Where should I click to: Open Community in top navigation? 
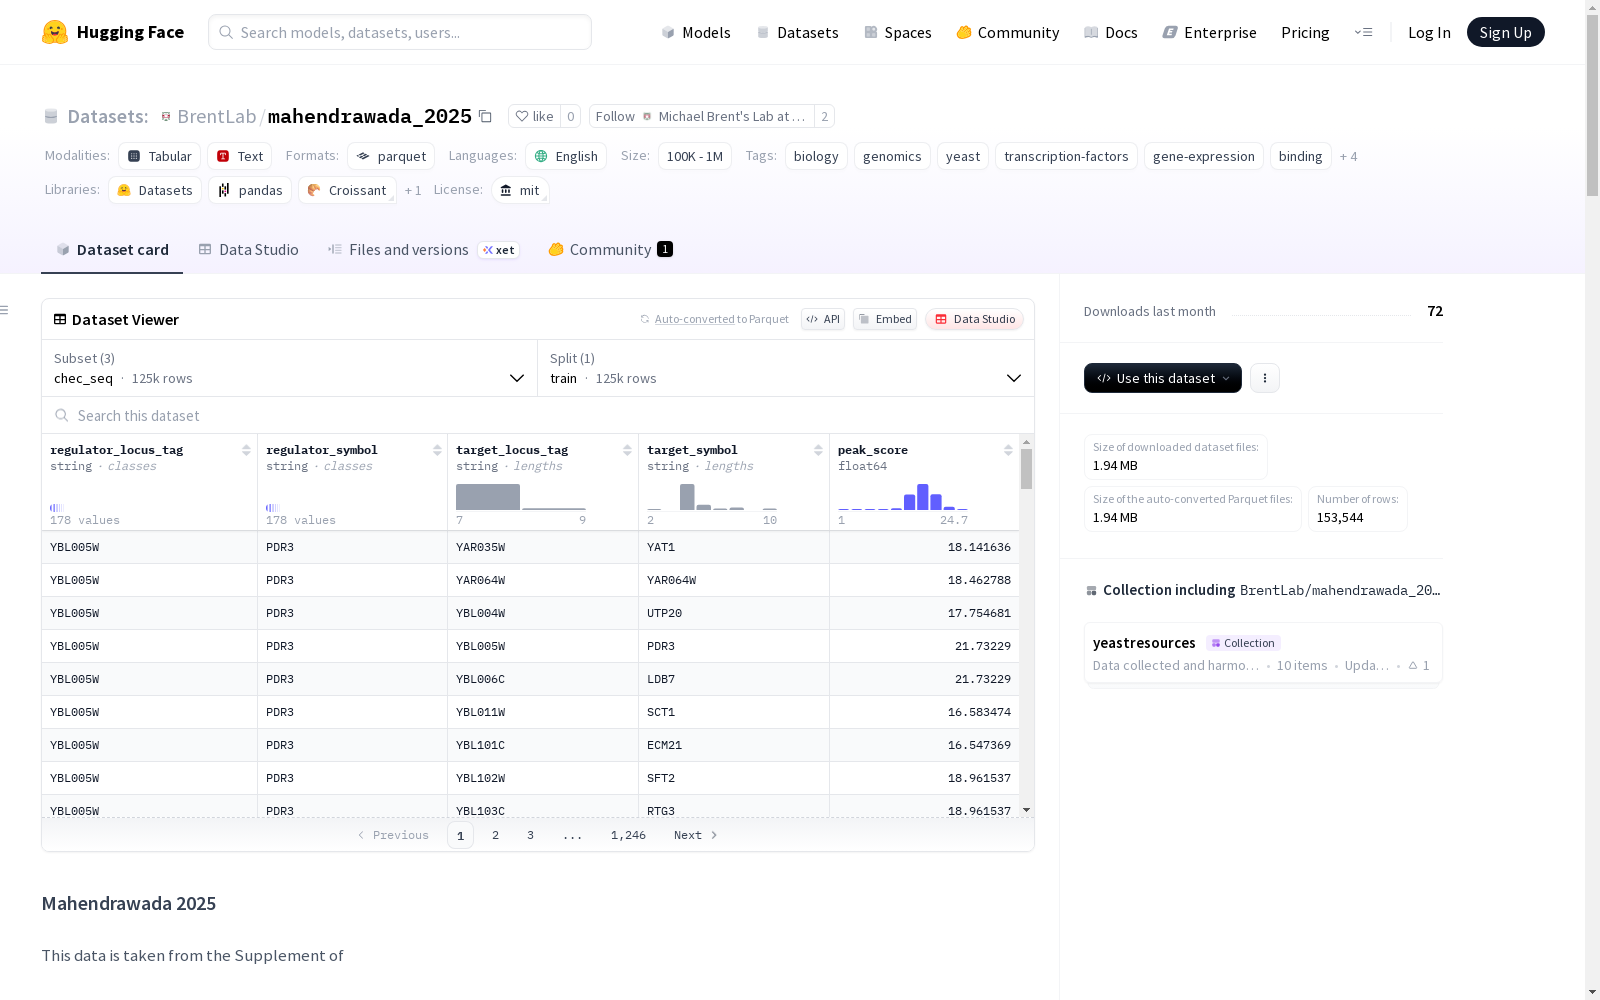1008,32
